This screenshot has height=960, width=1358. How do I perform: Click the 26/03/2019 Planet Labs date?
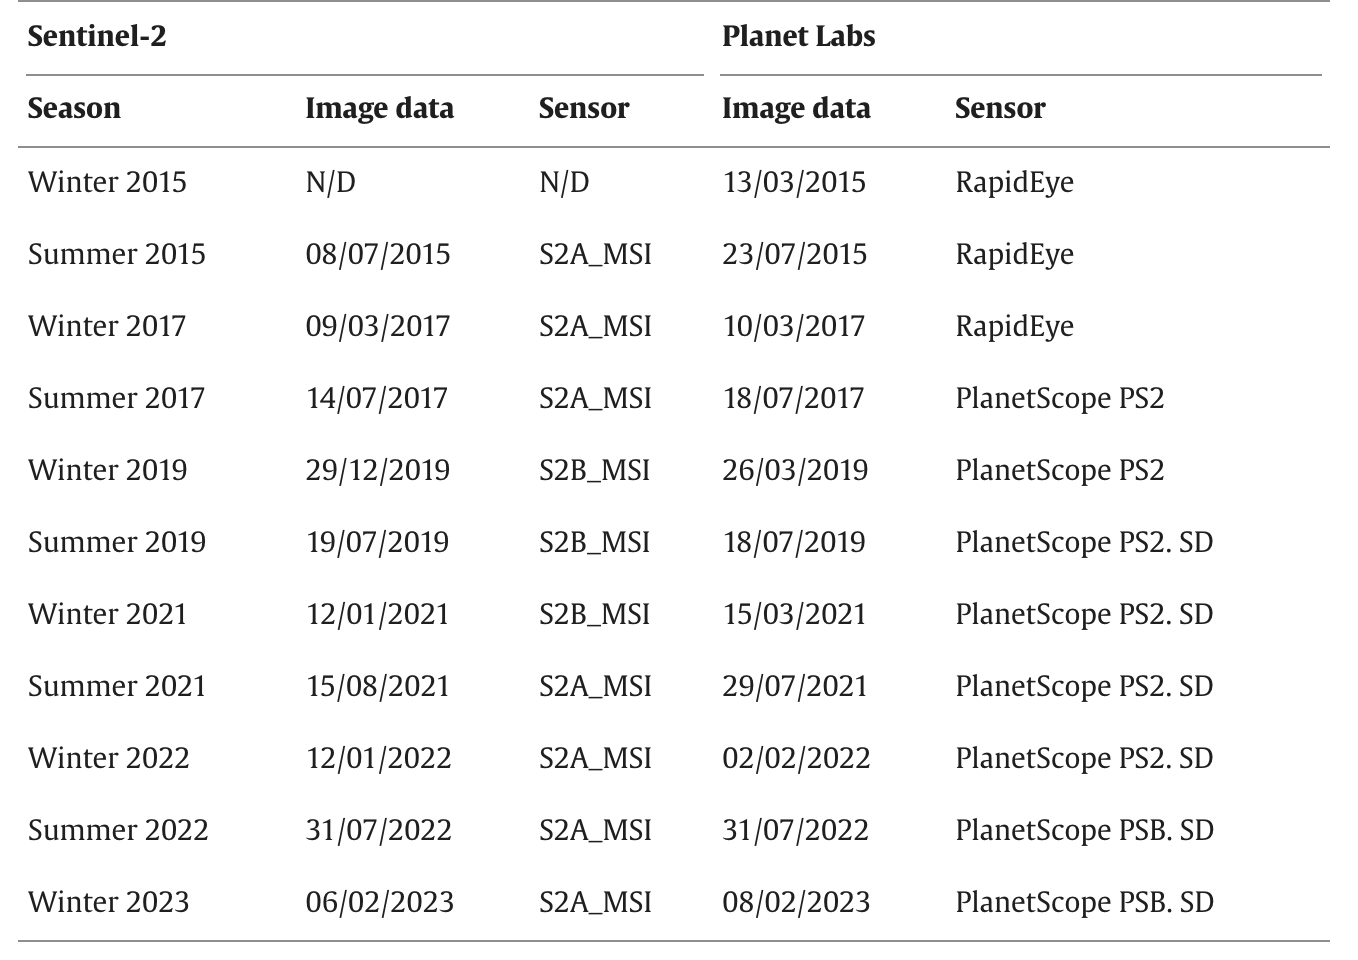click(795, 470)
